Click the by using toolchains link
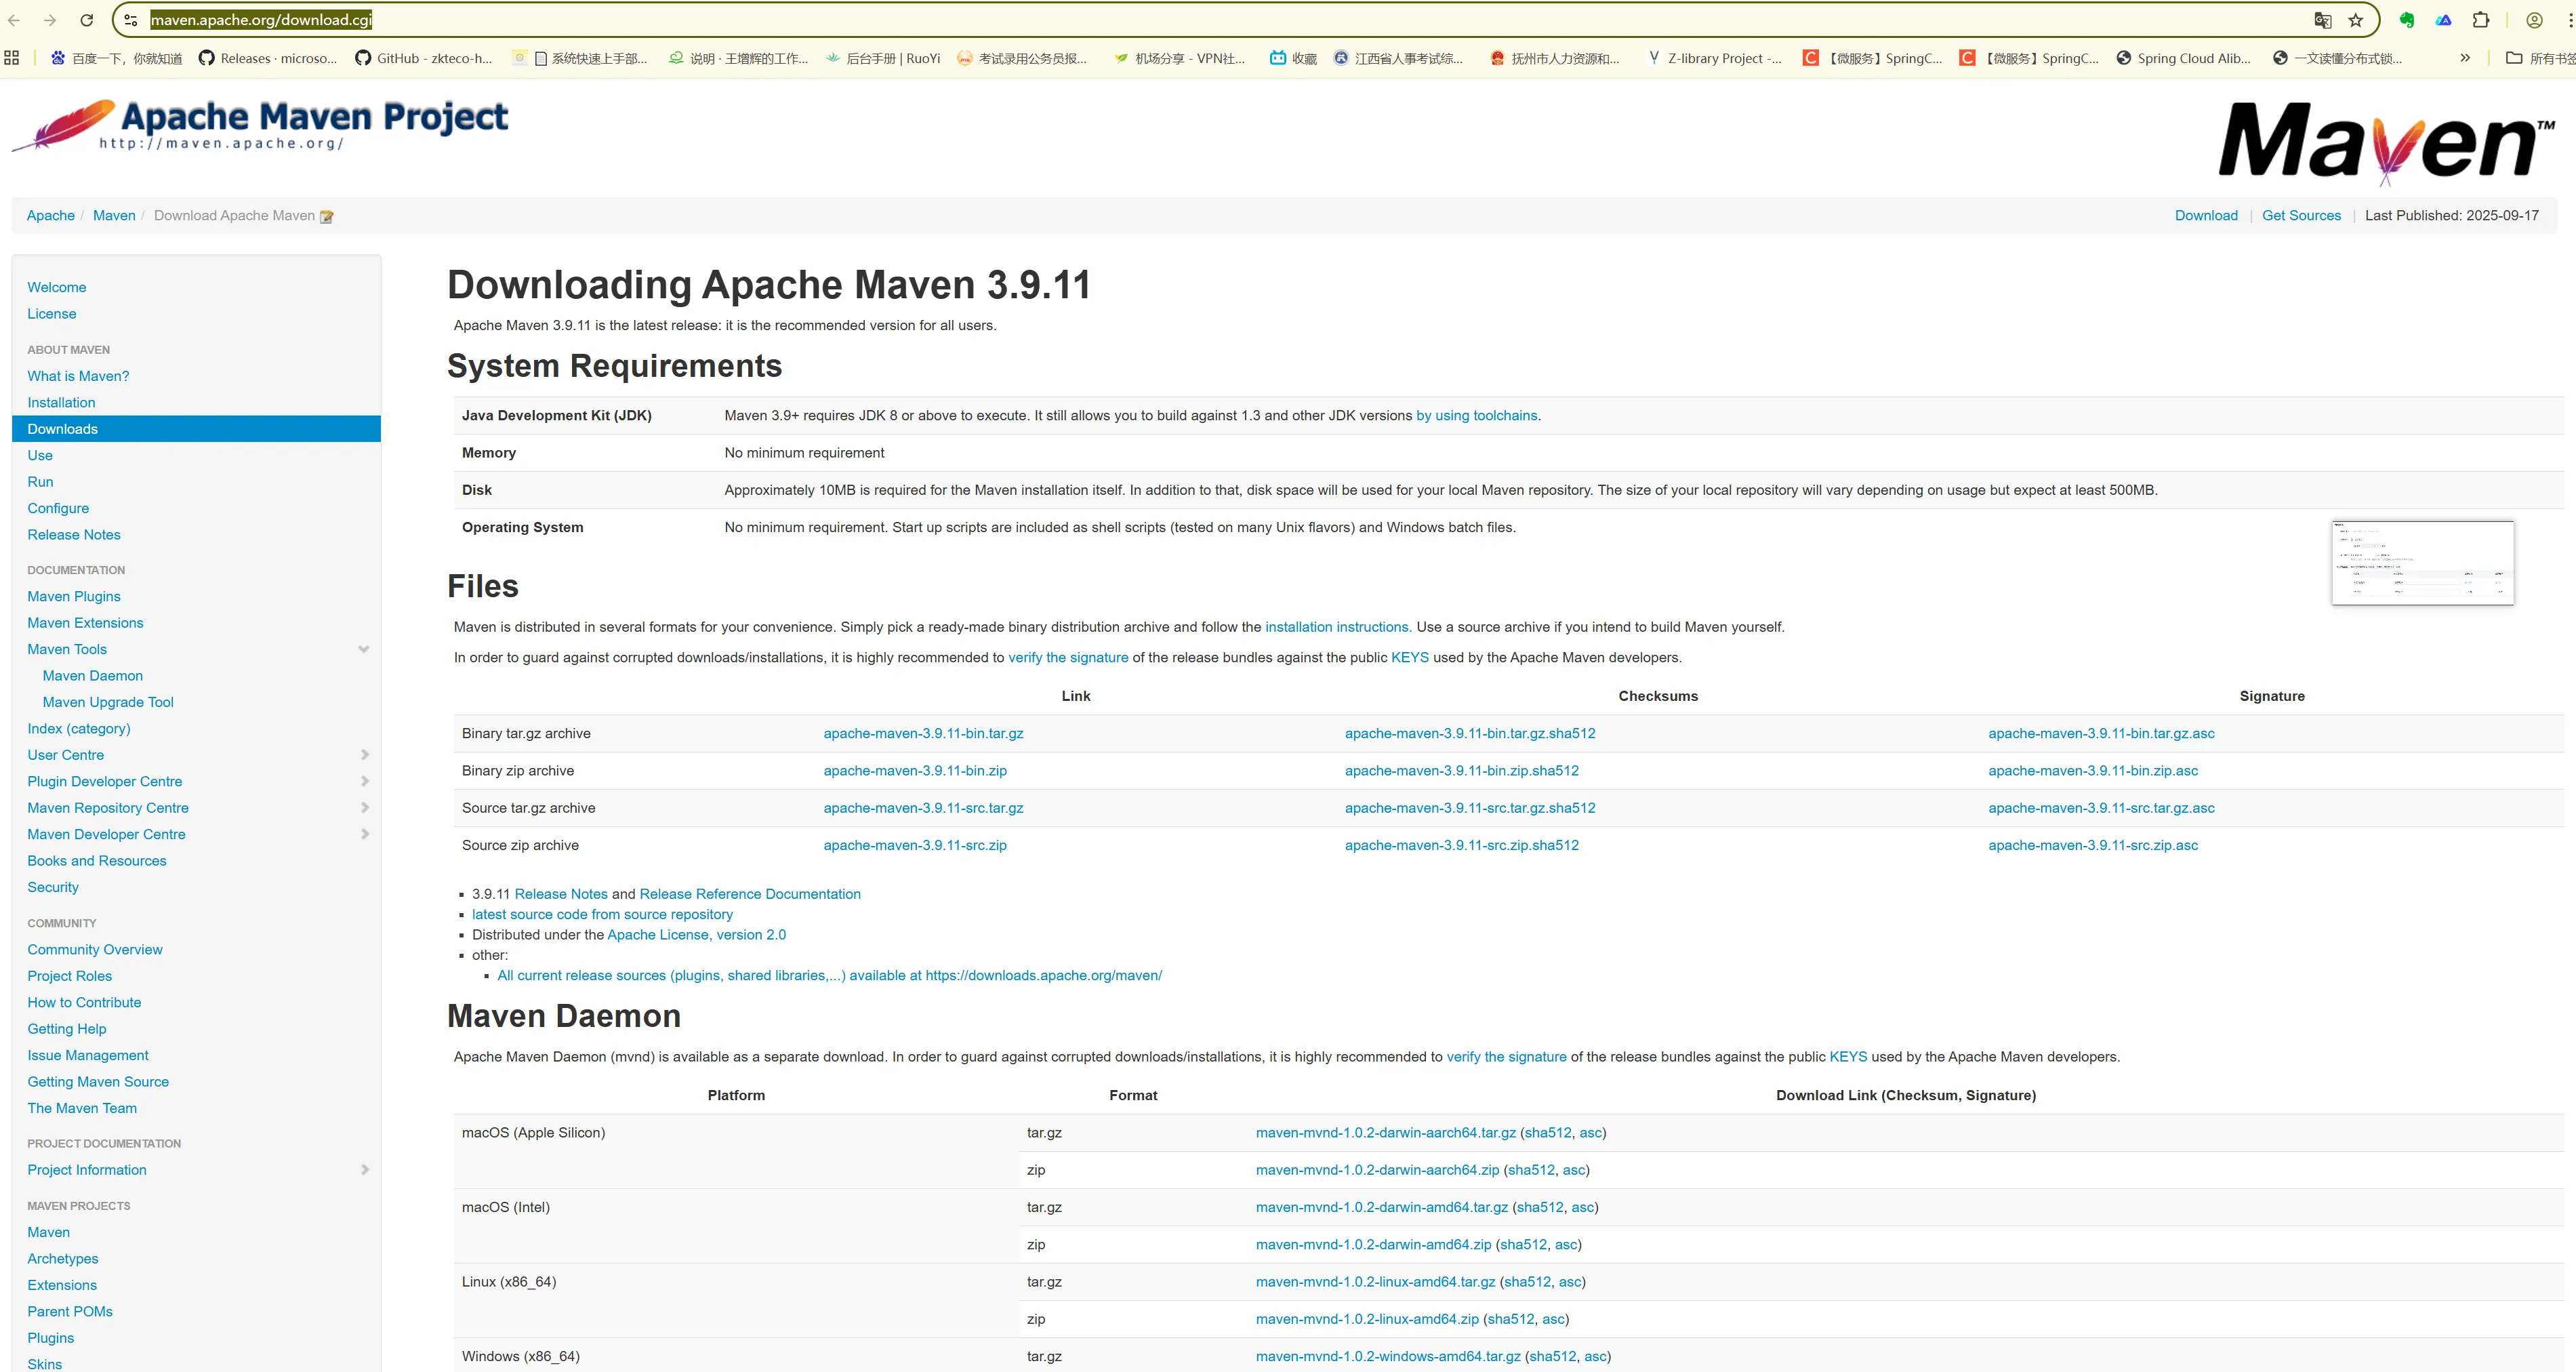The width and height of the screenshot is (2576, 1372). tap(1476, 416)
